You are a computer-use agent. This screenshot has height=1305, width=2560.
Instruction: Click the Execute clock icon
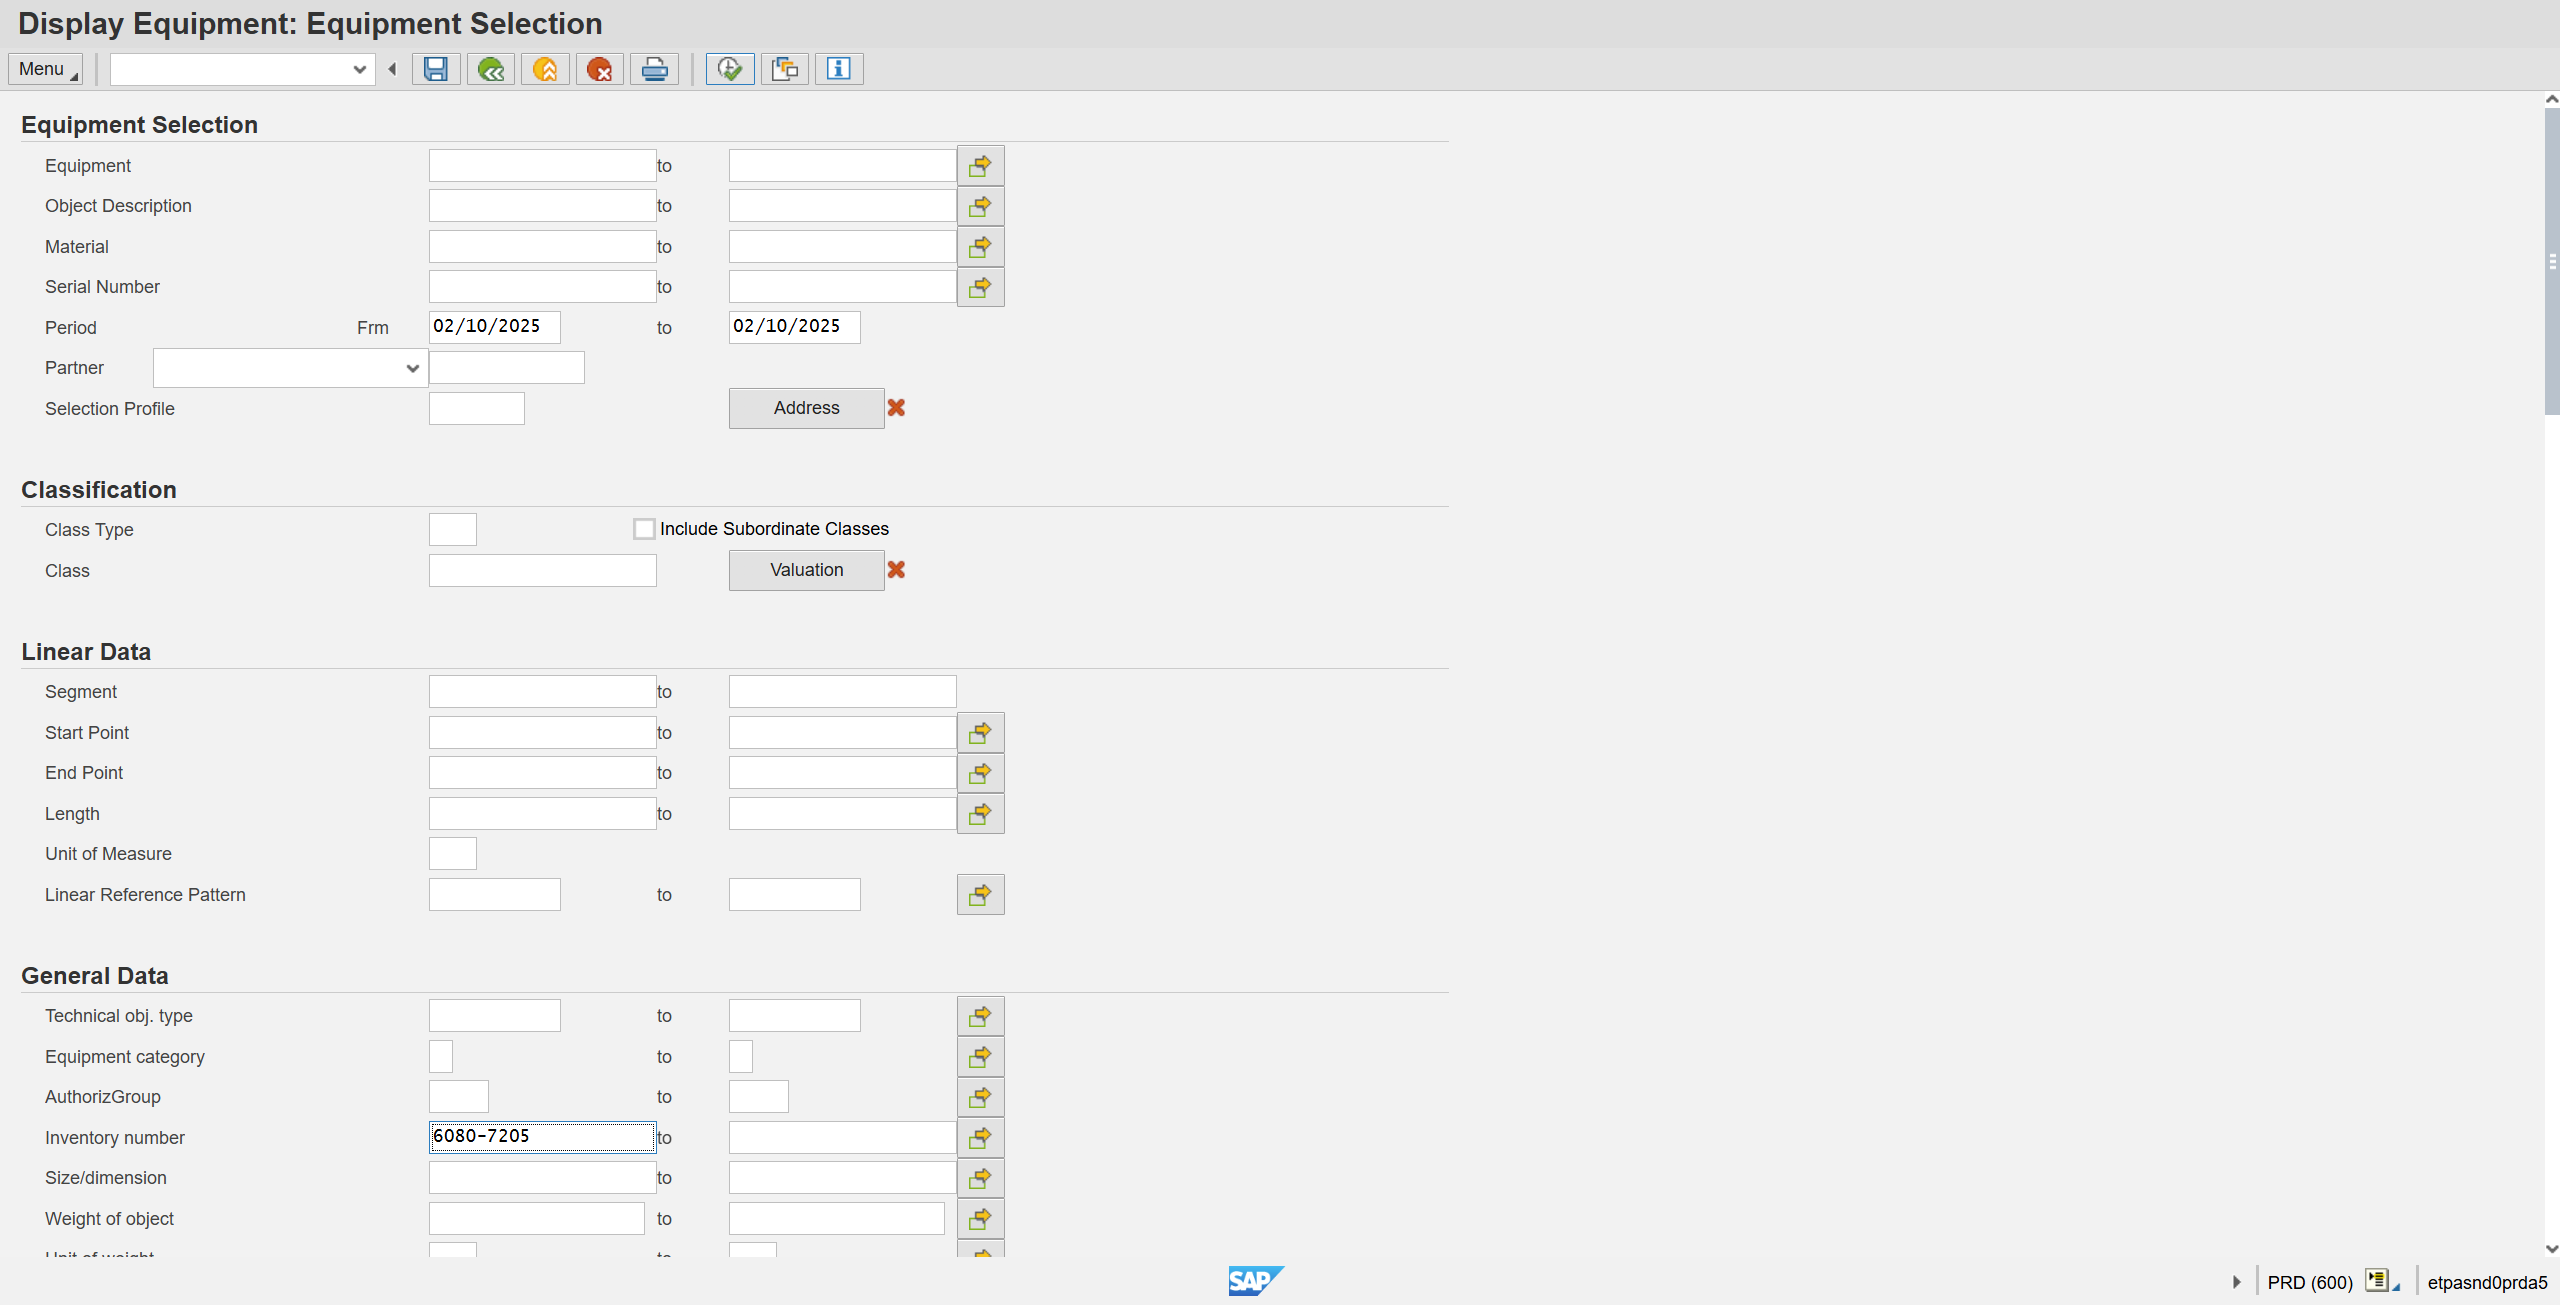click(730, 69)
